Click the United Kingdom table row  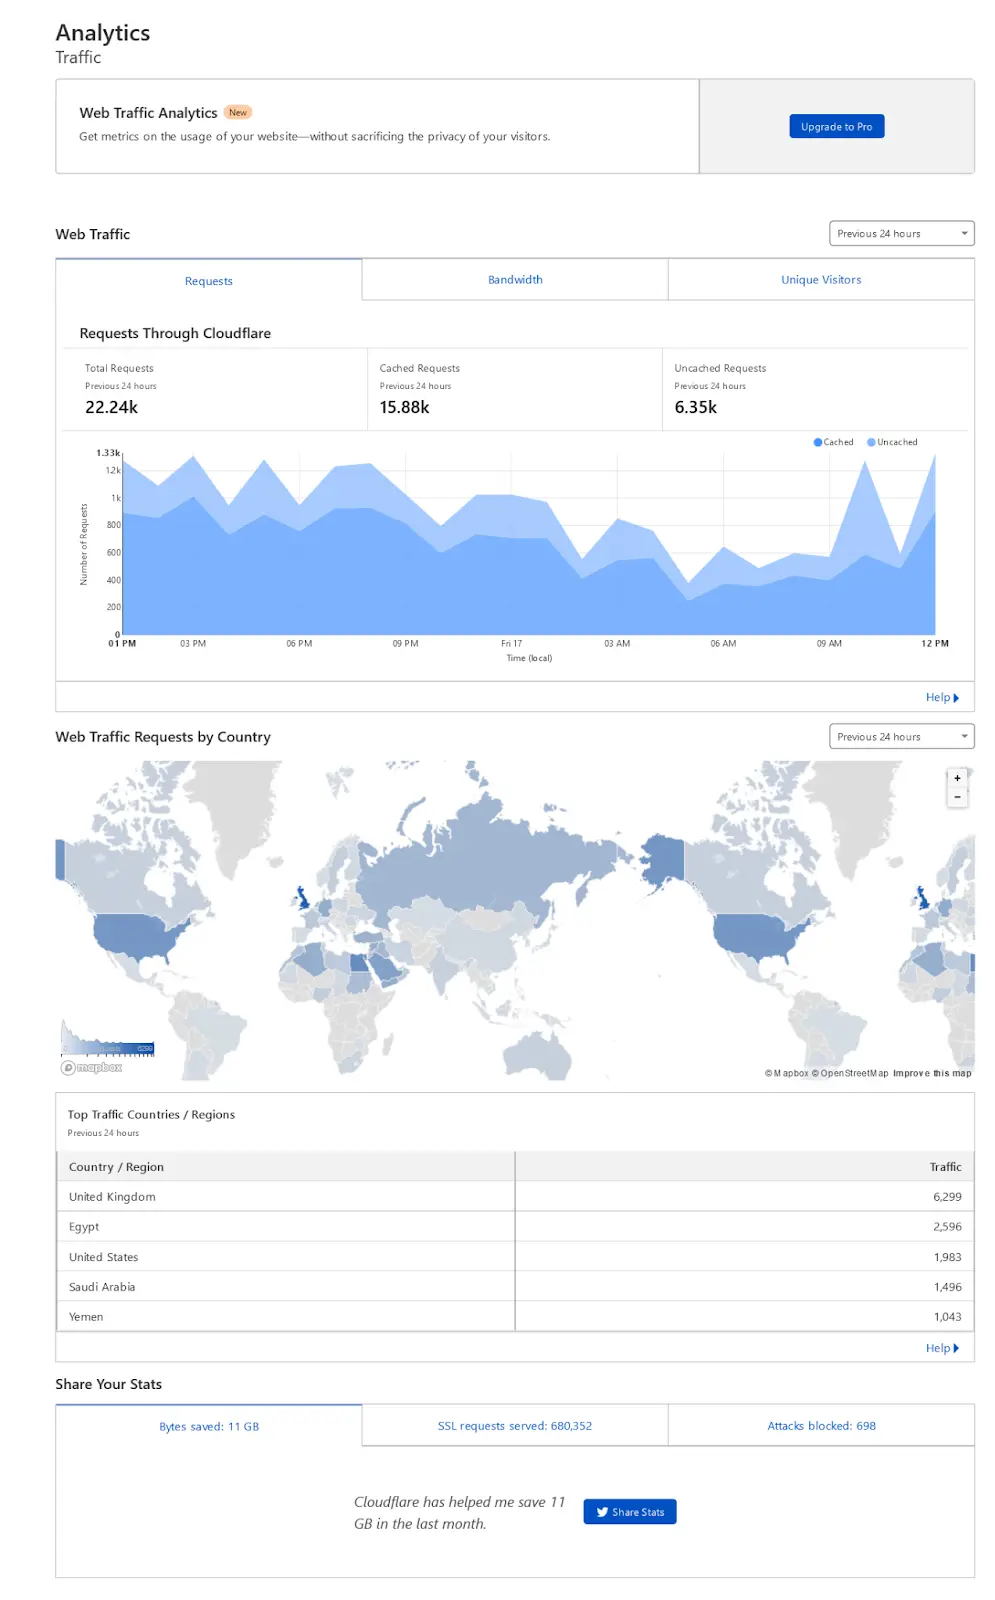tap(285, 1197)
